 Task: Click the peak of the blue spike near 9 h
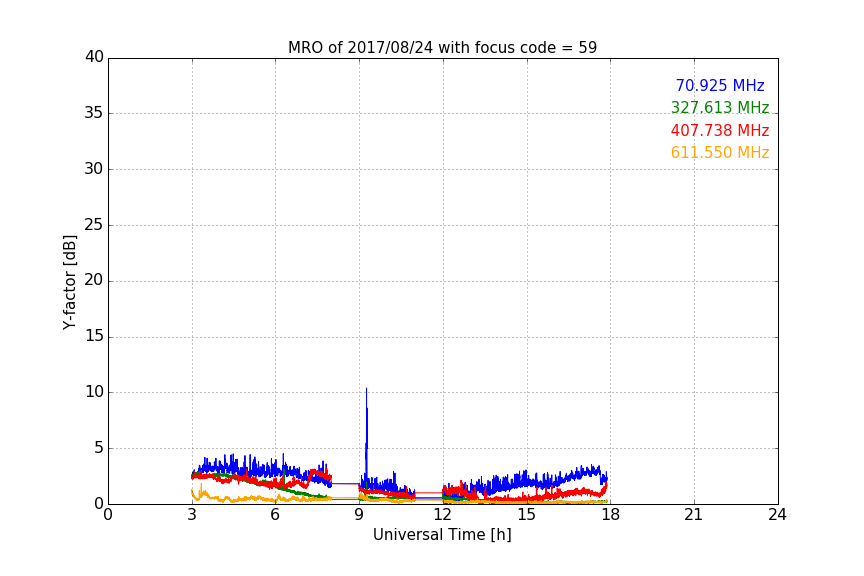pyautogui.click(x=366, y=389)
